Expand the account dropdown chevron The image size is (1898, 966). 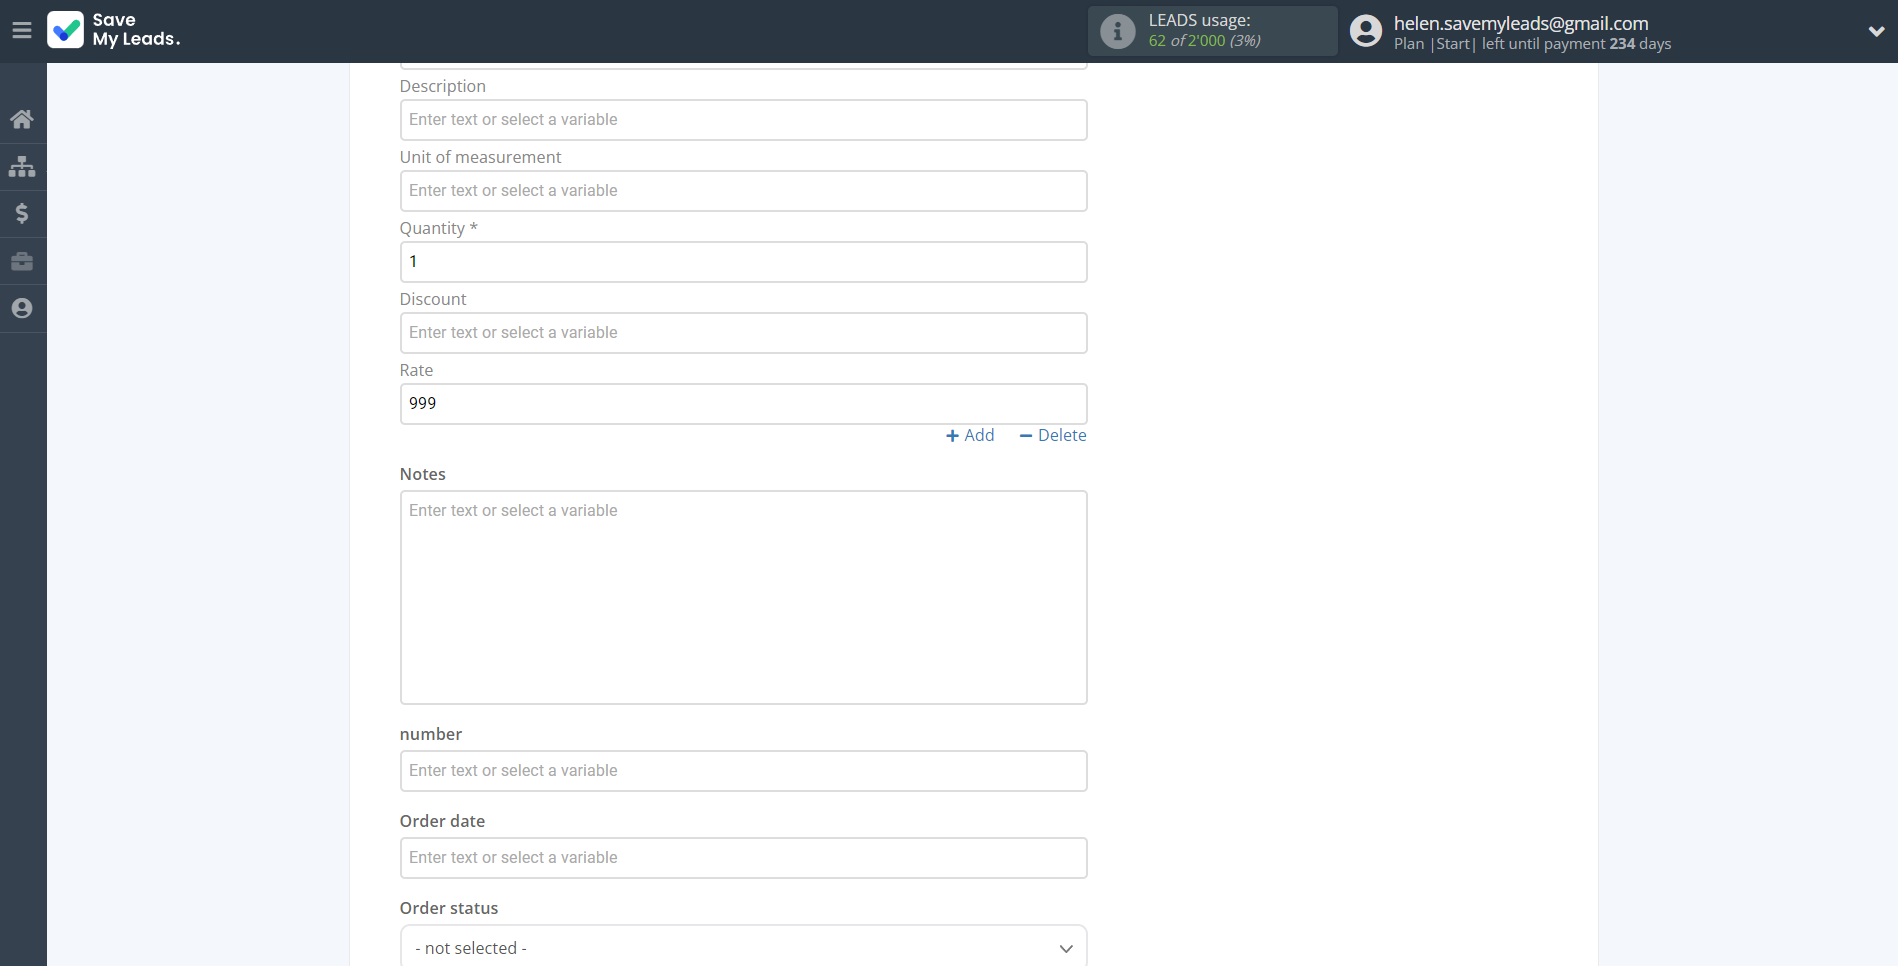point(1876,31)
